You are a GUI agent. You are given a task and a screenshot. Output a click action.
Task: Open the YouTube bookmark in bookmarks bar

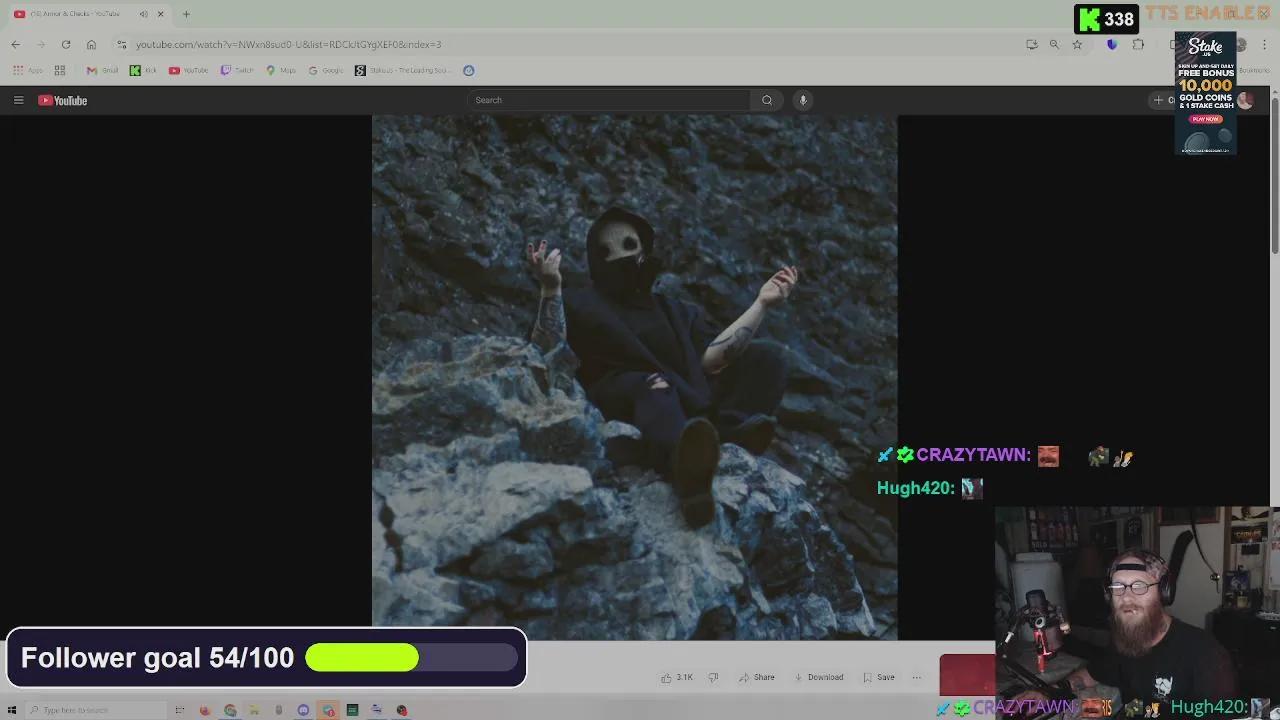click(x=188, y=70)
